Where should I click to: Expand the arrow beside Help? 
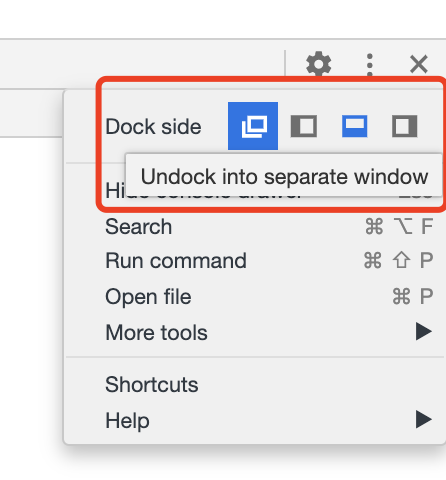[424, 419]
